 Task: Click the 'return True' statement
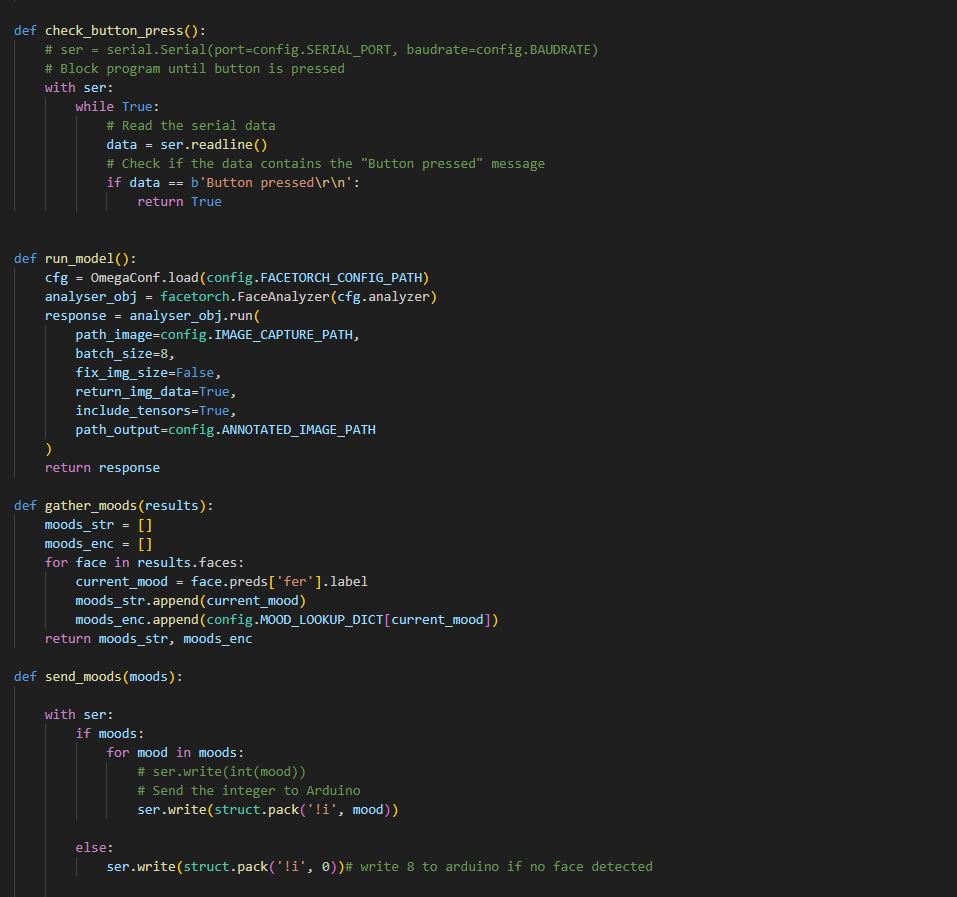point(179,201)
